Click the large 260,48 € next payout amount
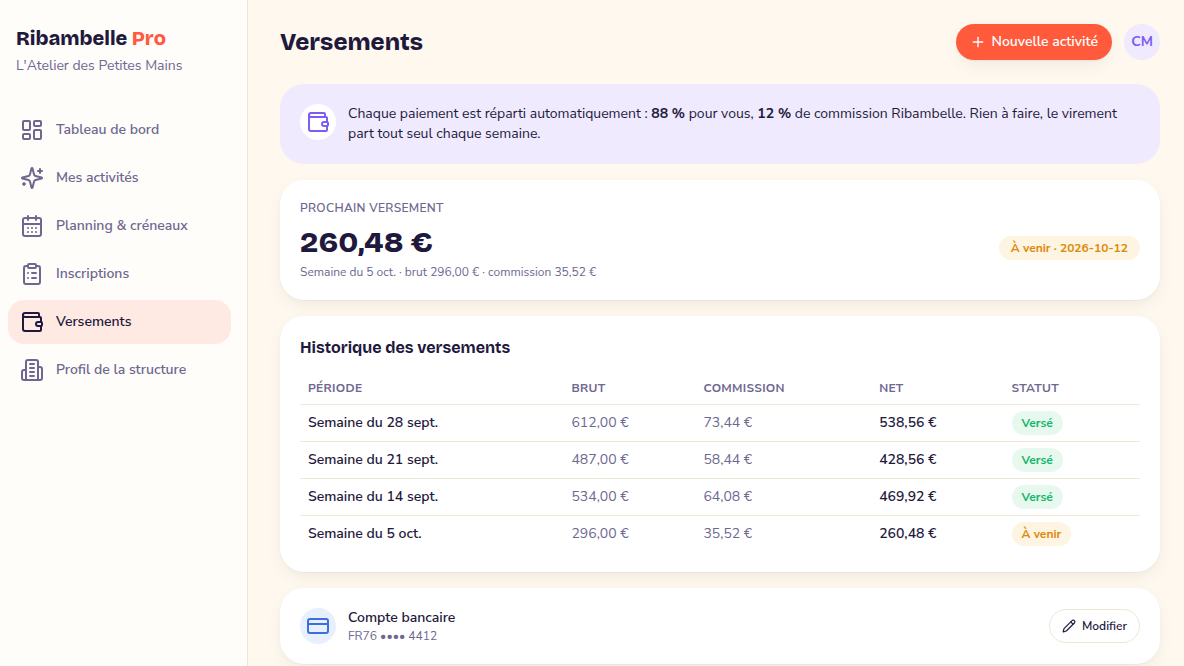This screenshot has width=1184, height=666. point(366,243)
